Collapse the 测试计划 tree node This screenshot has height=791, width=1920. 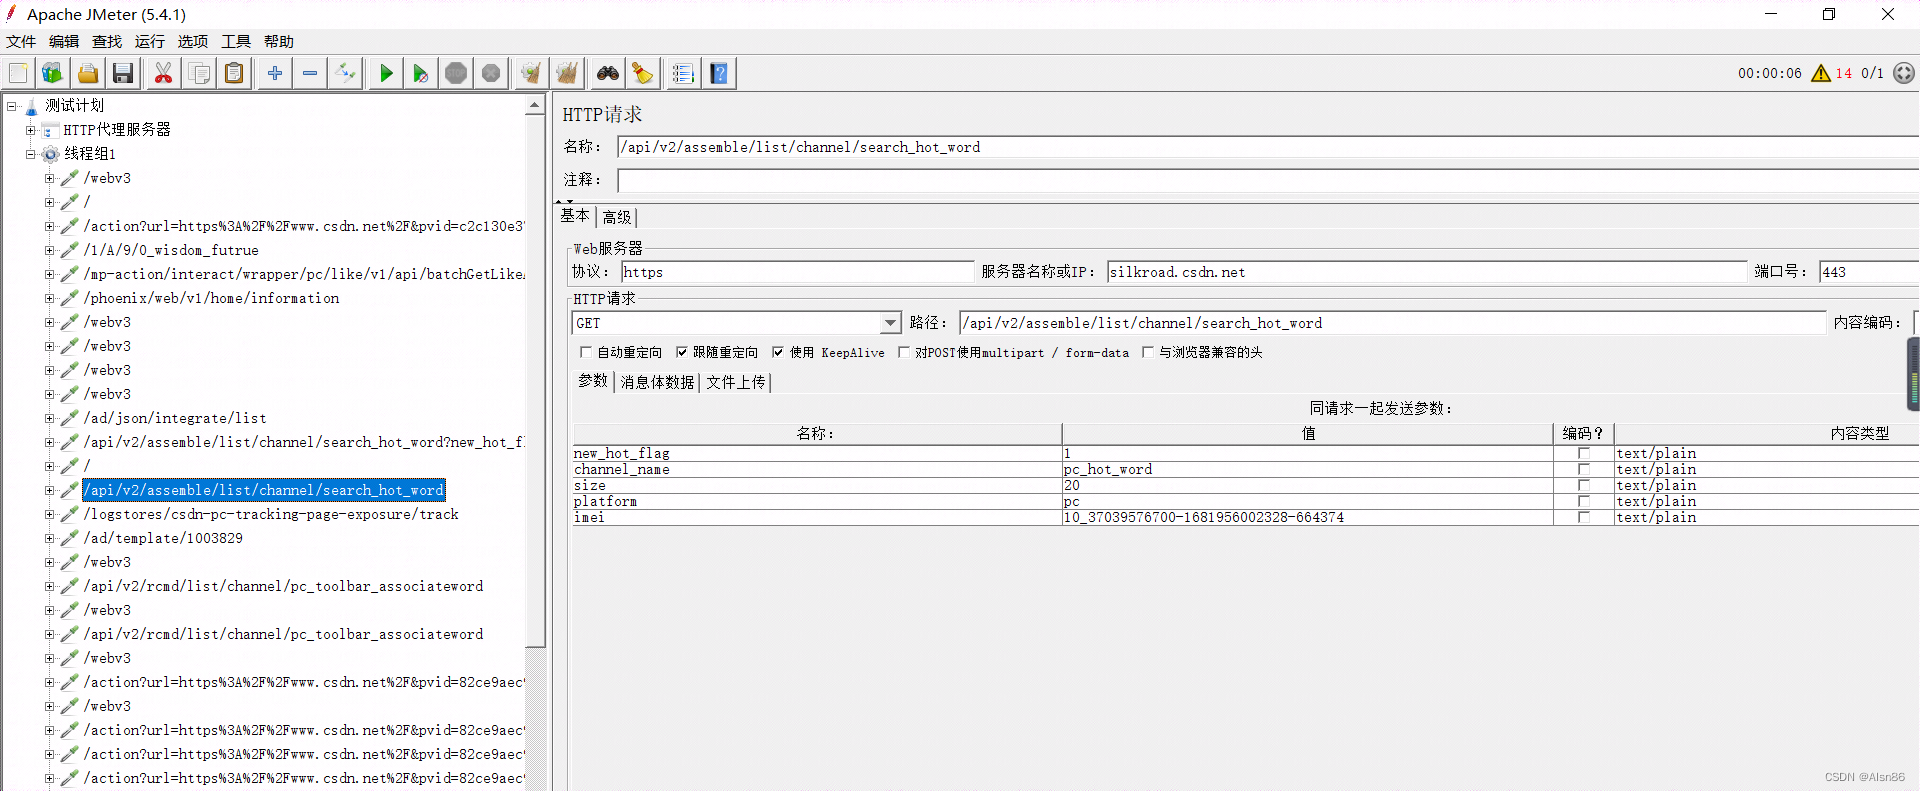12,105
